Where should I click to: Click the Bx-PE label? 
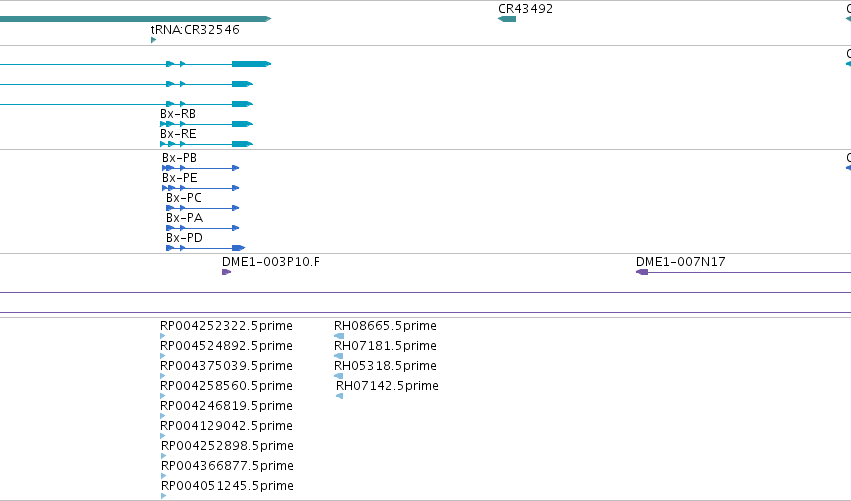pyautogui.click(x=180, y=178)
